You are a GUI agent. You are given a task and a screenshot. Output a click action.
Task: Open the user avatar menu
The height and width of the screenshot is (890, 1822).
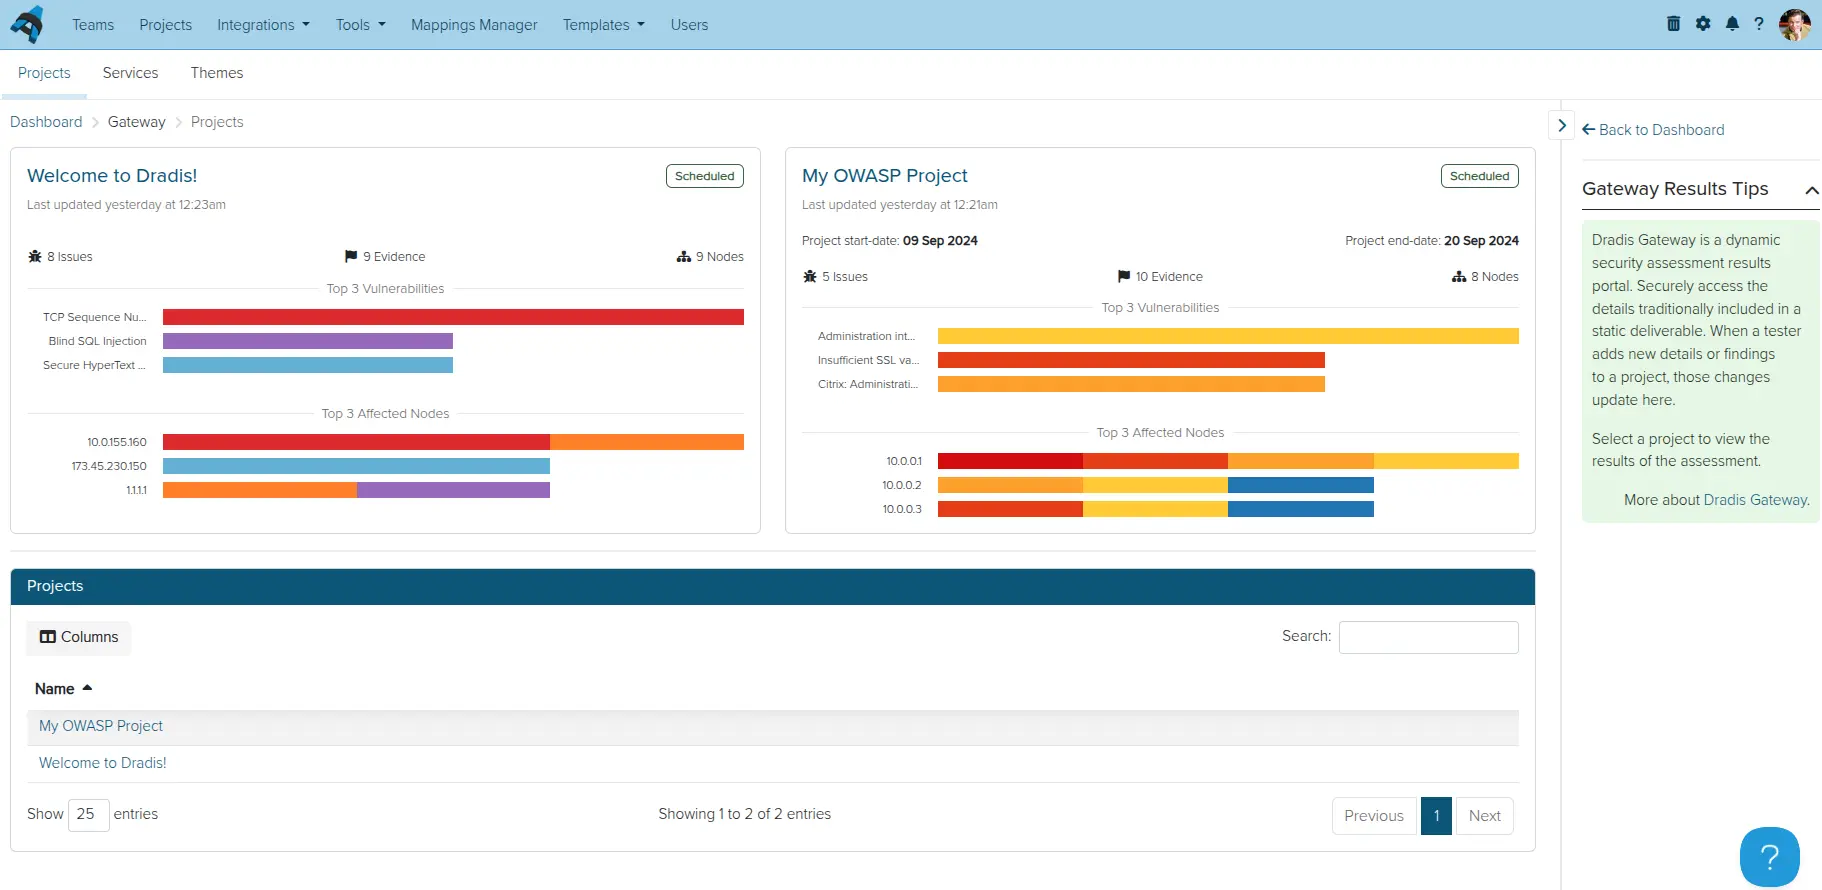click(1795, 24)
